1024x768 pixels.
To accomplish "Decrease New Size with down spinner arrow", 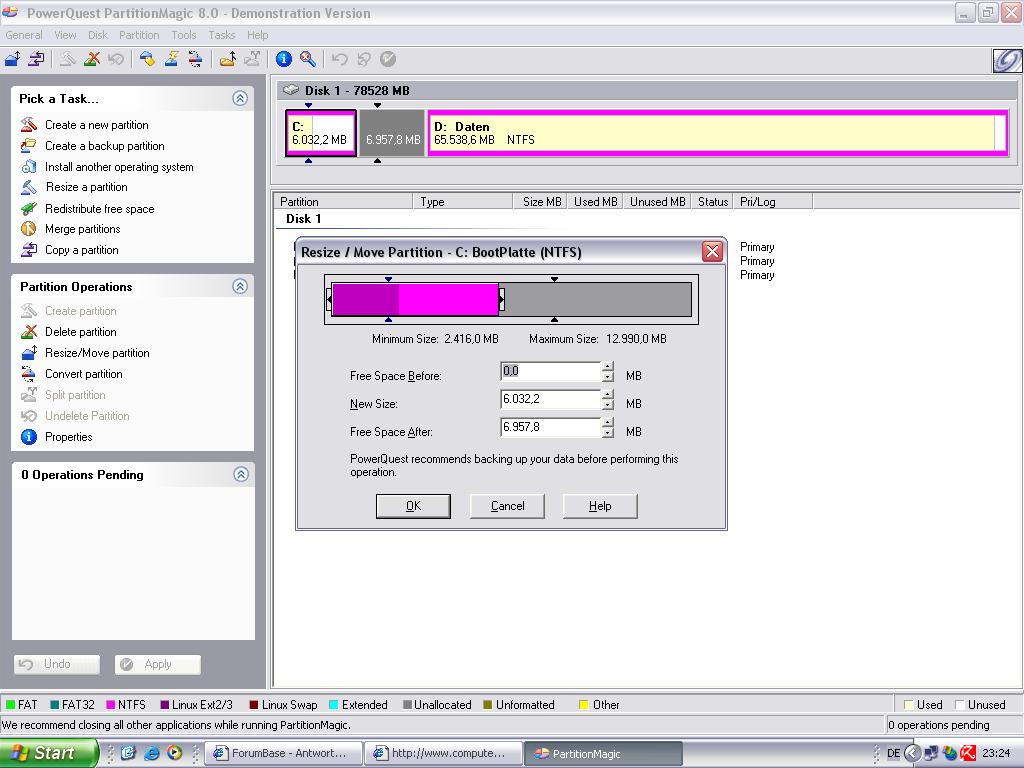I will pos(608,405).
